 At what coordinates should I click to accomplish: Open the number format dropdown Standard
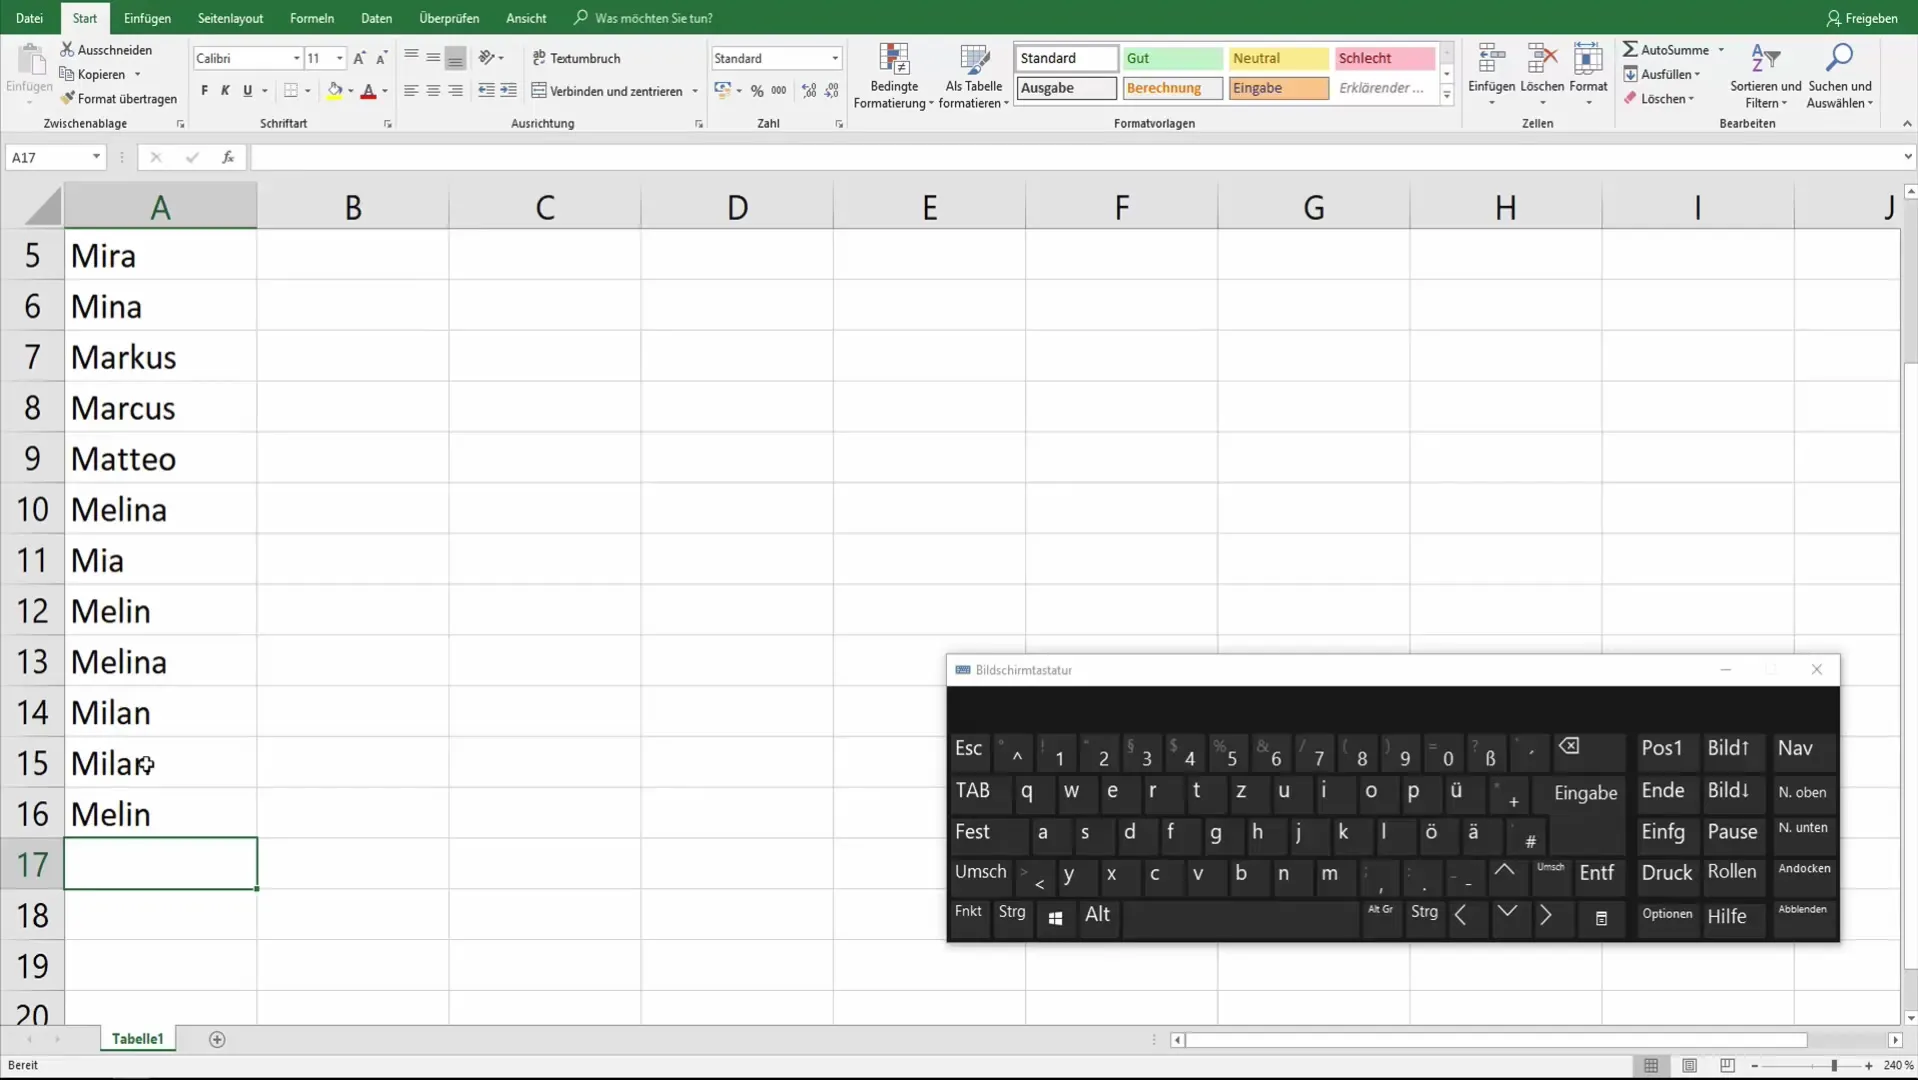[835, 58]
